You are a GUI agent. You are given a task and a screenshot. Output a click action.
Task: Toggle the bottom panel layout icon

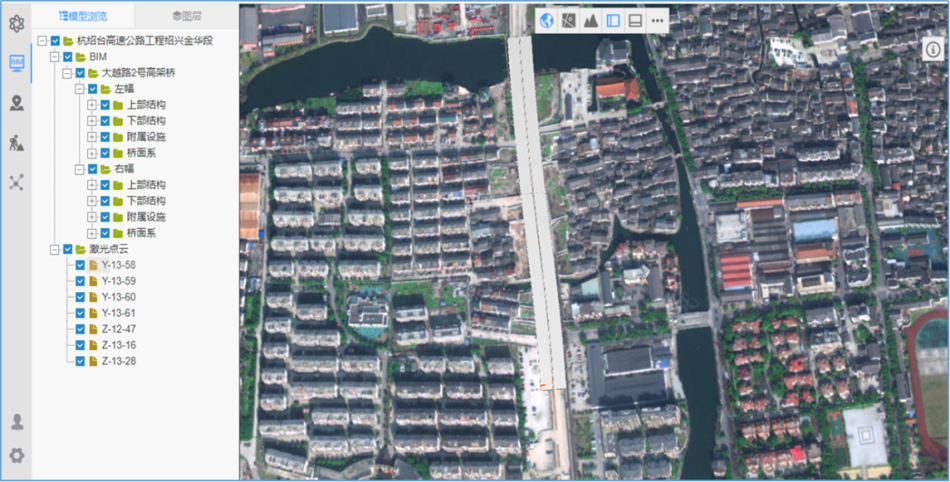coord(635,20)
